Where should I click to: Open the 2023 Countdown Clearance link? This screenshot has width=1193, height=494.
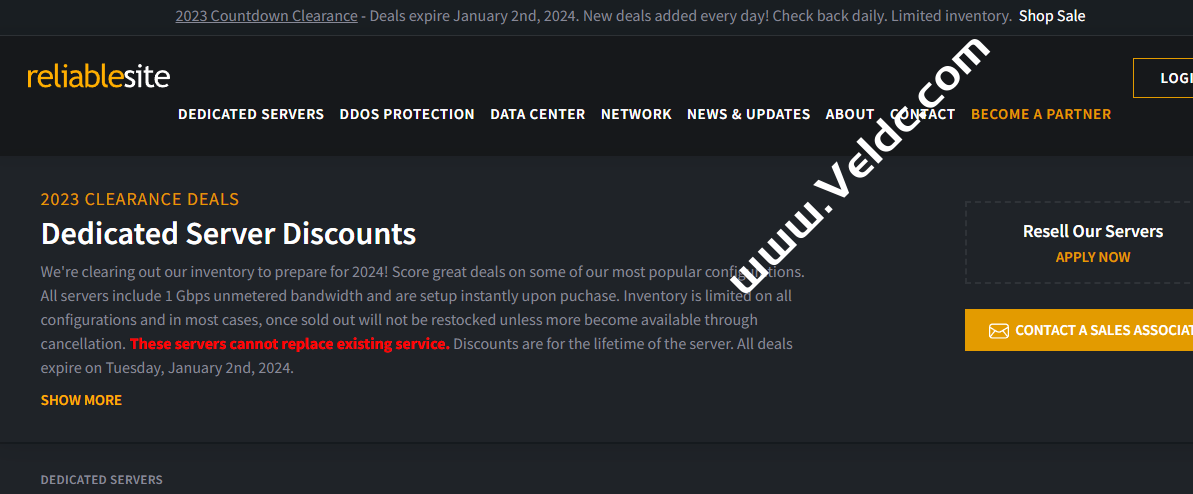[x=266, y=16]
